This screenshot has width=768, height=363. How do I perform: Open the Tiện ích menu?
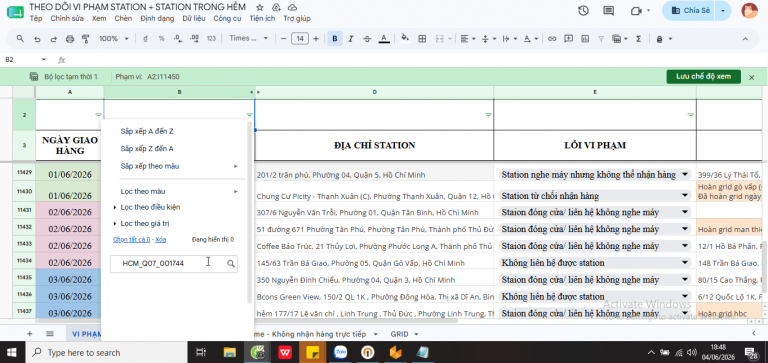coord(262,19)
